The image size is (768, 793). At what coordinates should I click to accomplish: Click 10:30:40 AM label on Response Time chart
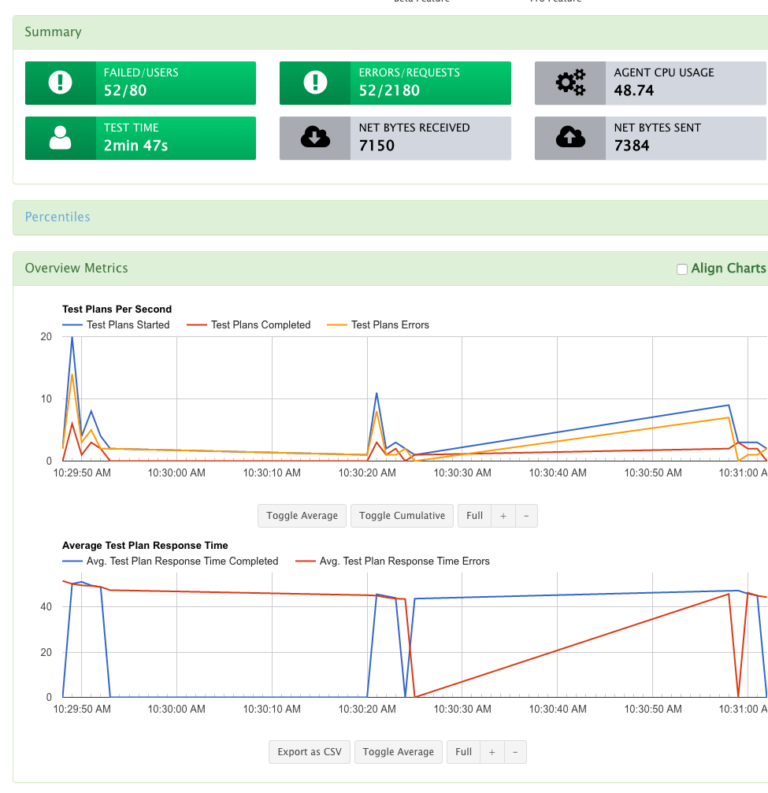point(558,709)
